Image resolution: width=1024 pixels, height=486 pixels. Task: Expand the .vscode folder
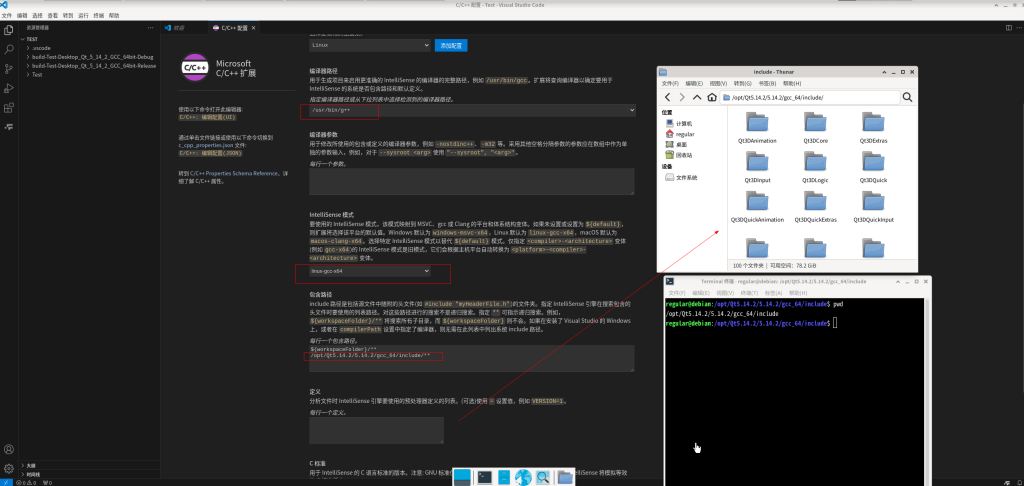44,47
